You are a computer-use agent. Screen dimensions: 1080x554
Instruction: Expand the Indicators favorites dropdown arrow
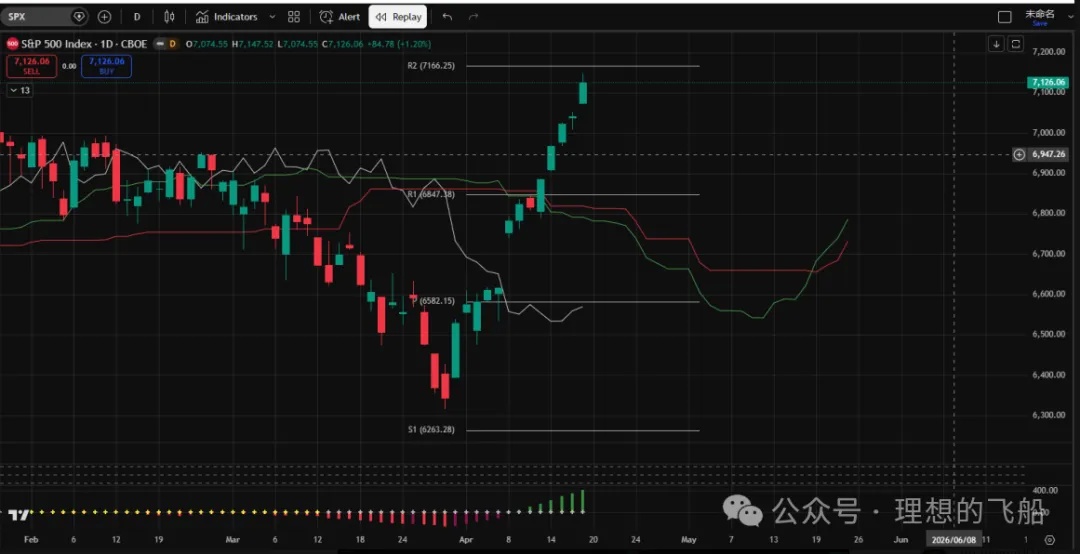(x=272, y=17)
